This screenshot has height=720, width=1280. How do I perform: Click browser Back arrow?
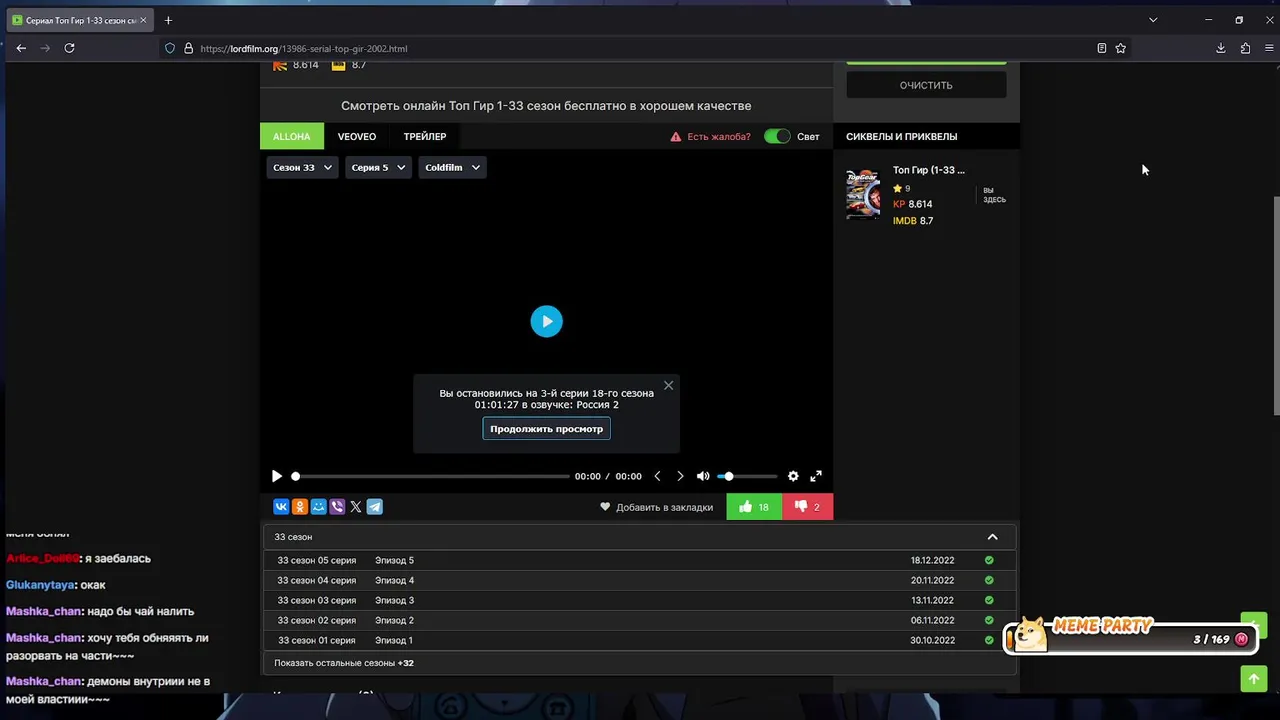21,48
